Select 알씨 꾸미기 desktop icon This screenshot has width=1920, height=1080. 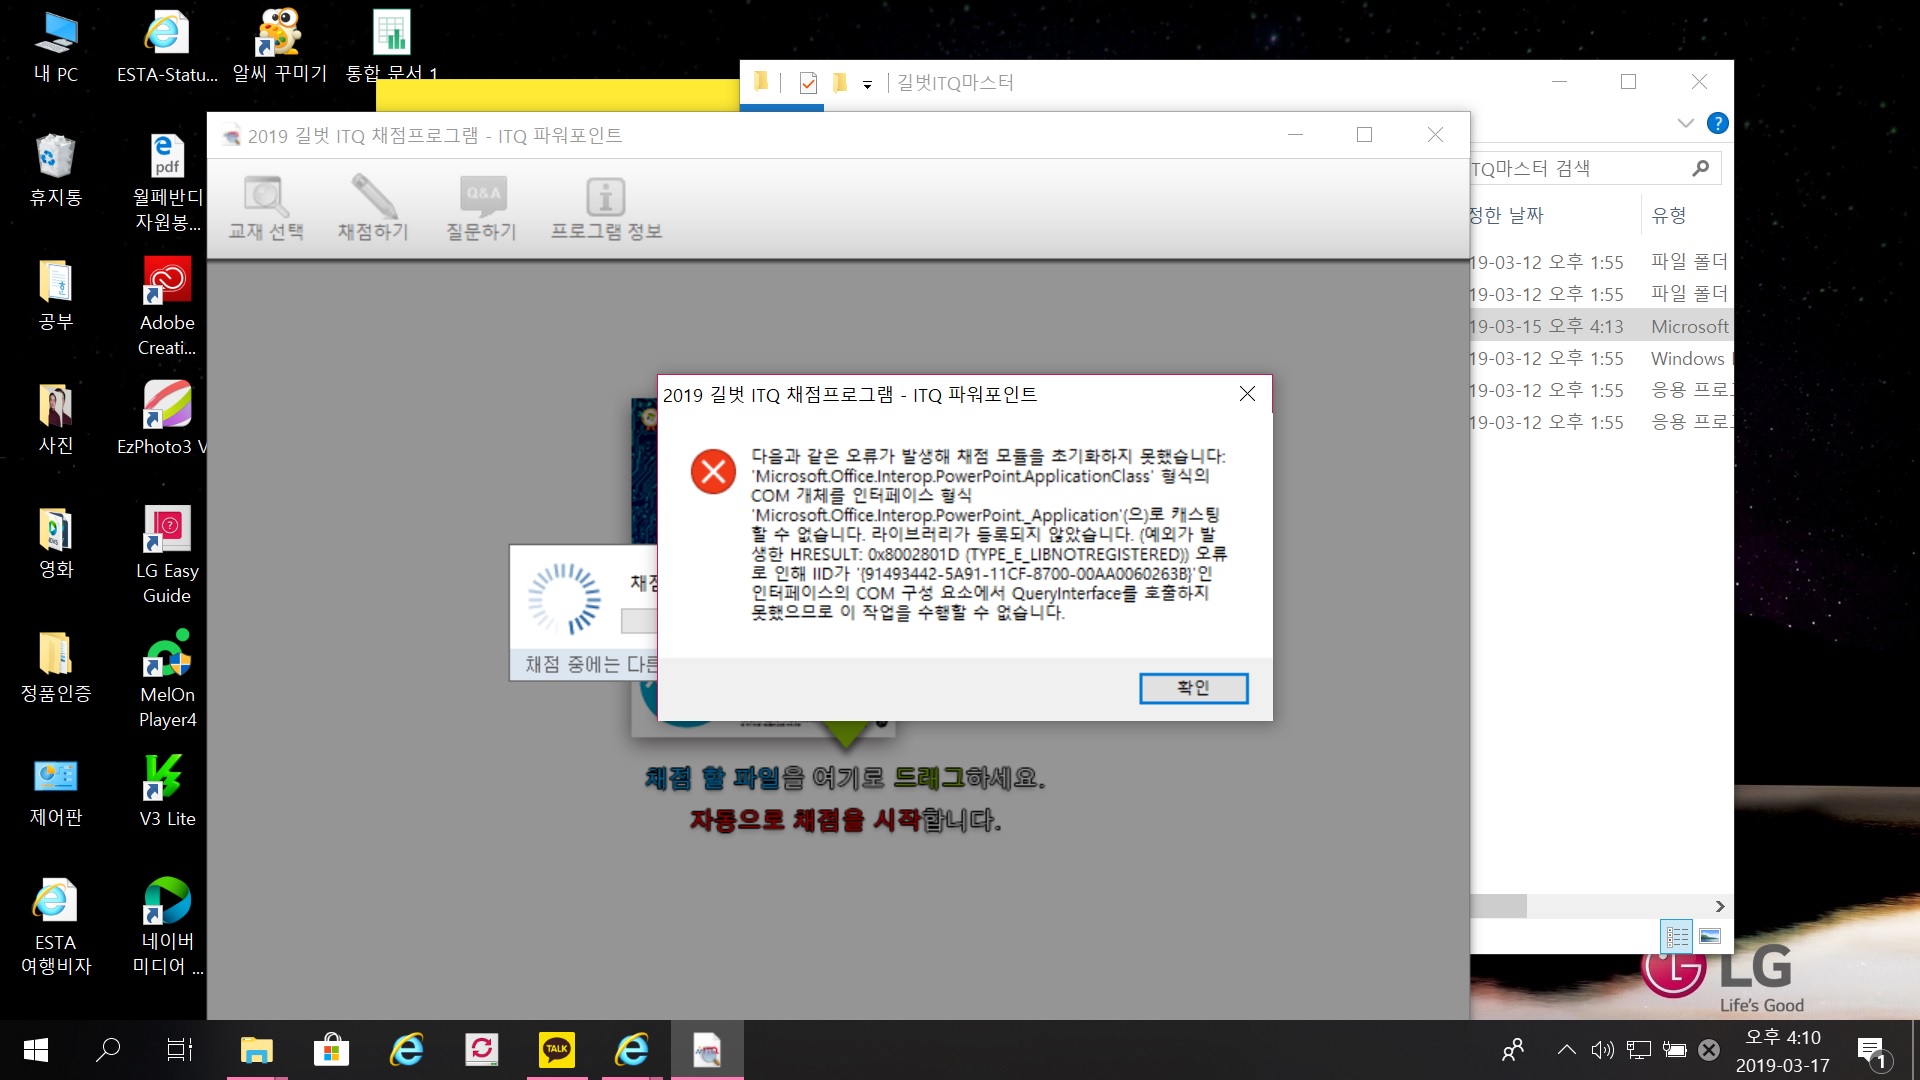(x=280, y=47)
